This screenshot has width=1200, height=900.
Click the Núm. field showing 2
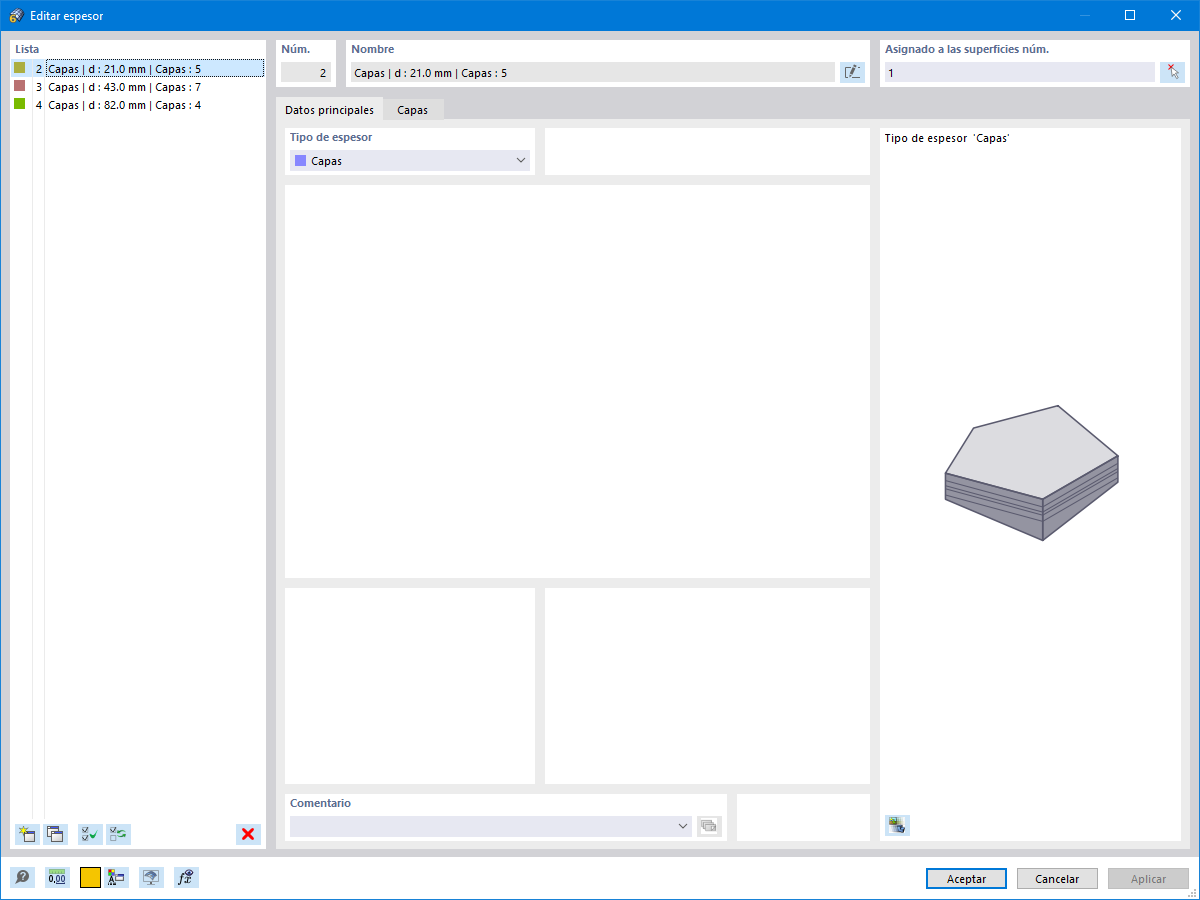(305, 72)
